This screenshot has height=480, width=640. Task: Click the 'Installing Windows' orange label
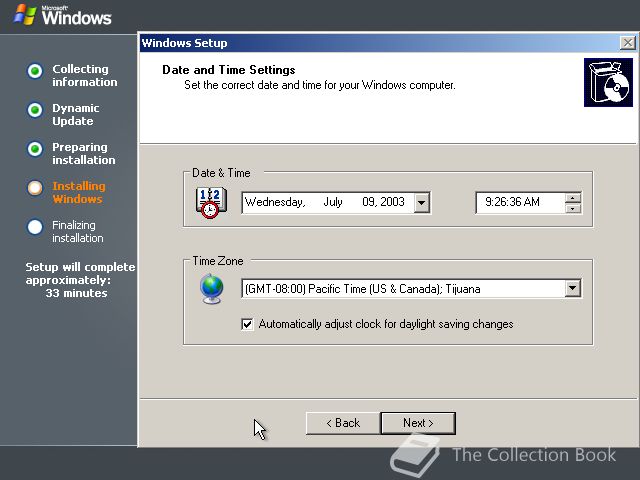point(79,192)
